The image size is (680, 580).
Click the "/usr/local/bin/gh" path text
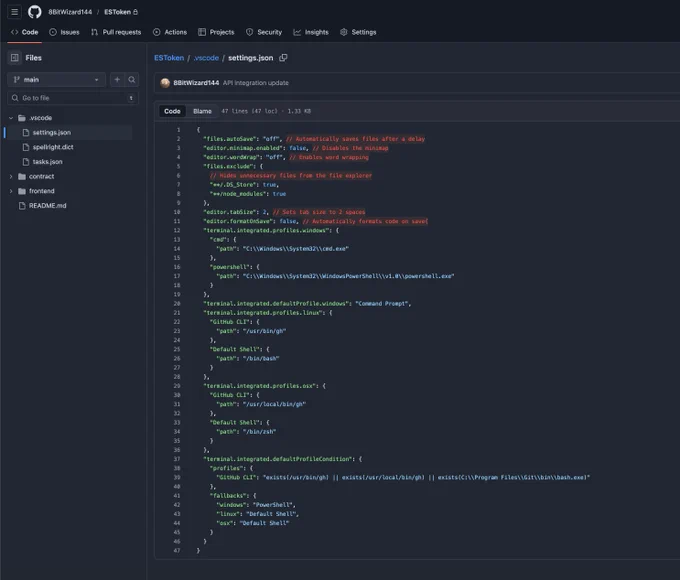point(274,404)
